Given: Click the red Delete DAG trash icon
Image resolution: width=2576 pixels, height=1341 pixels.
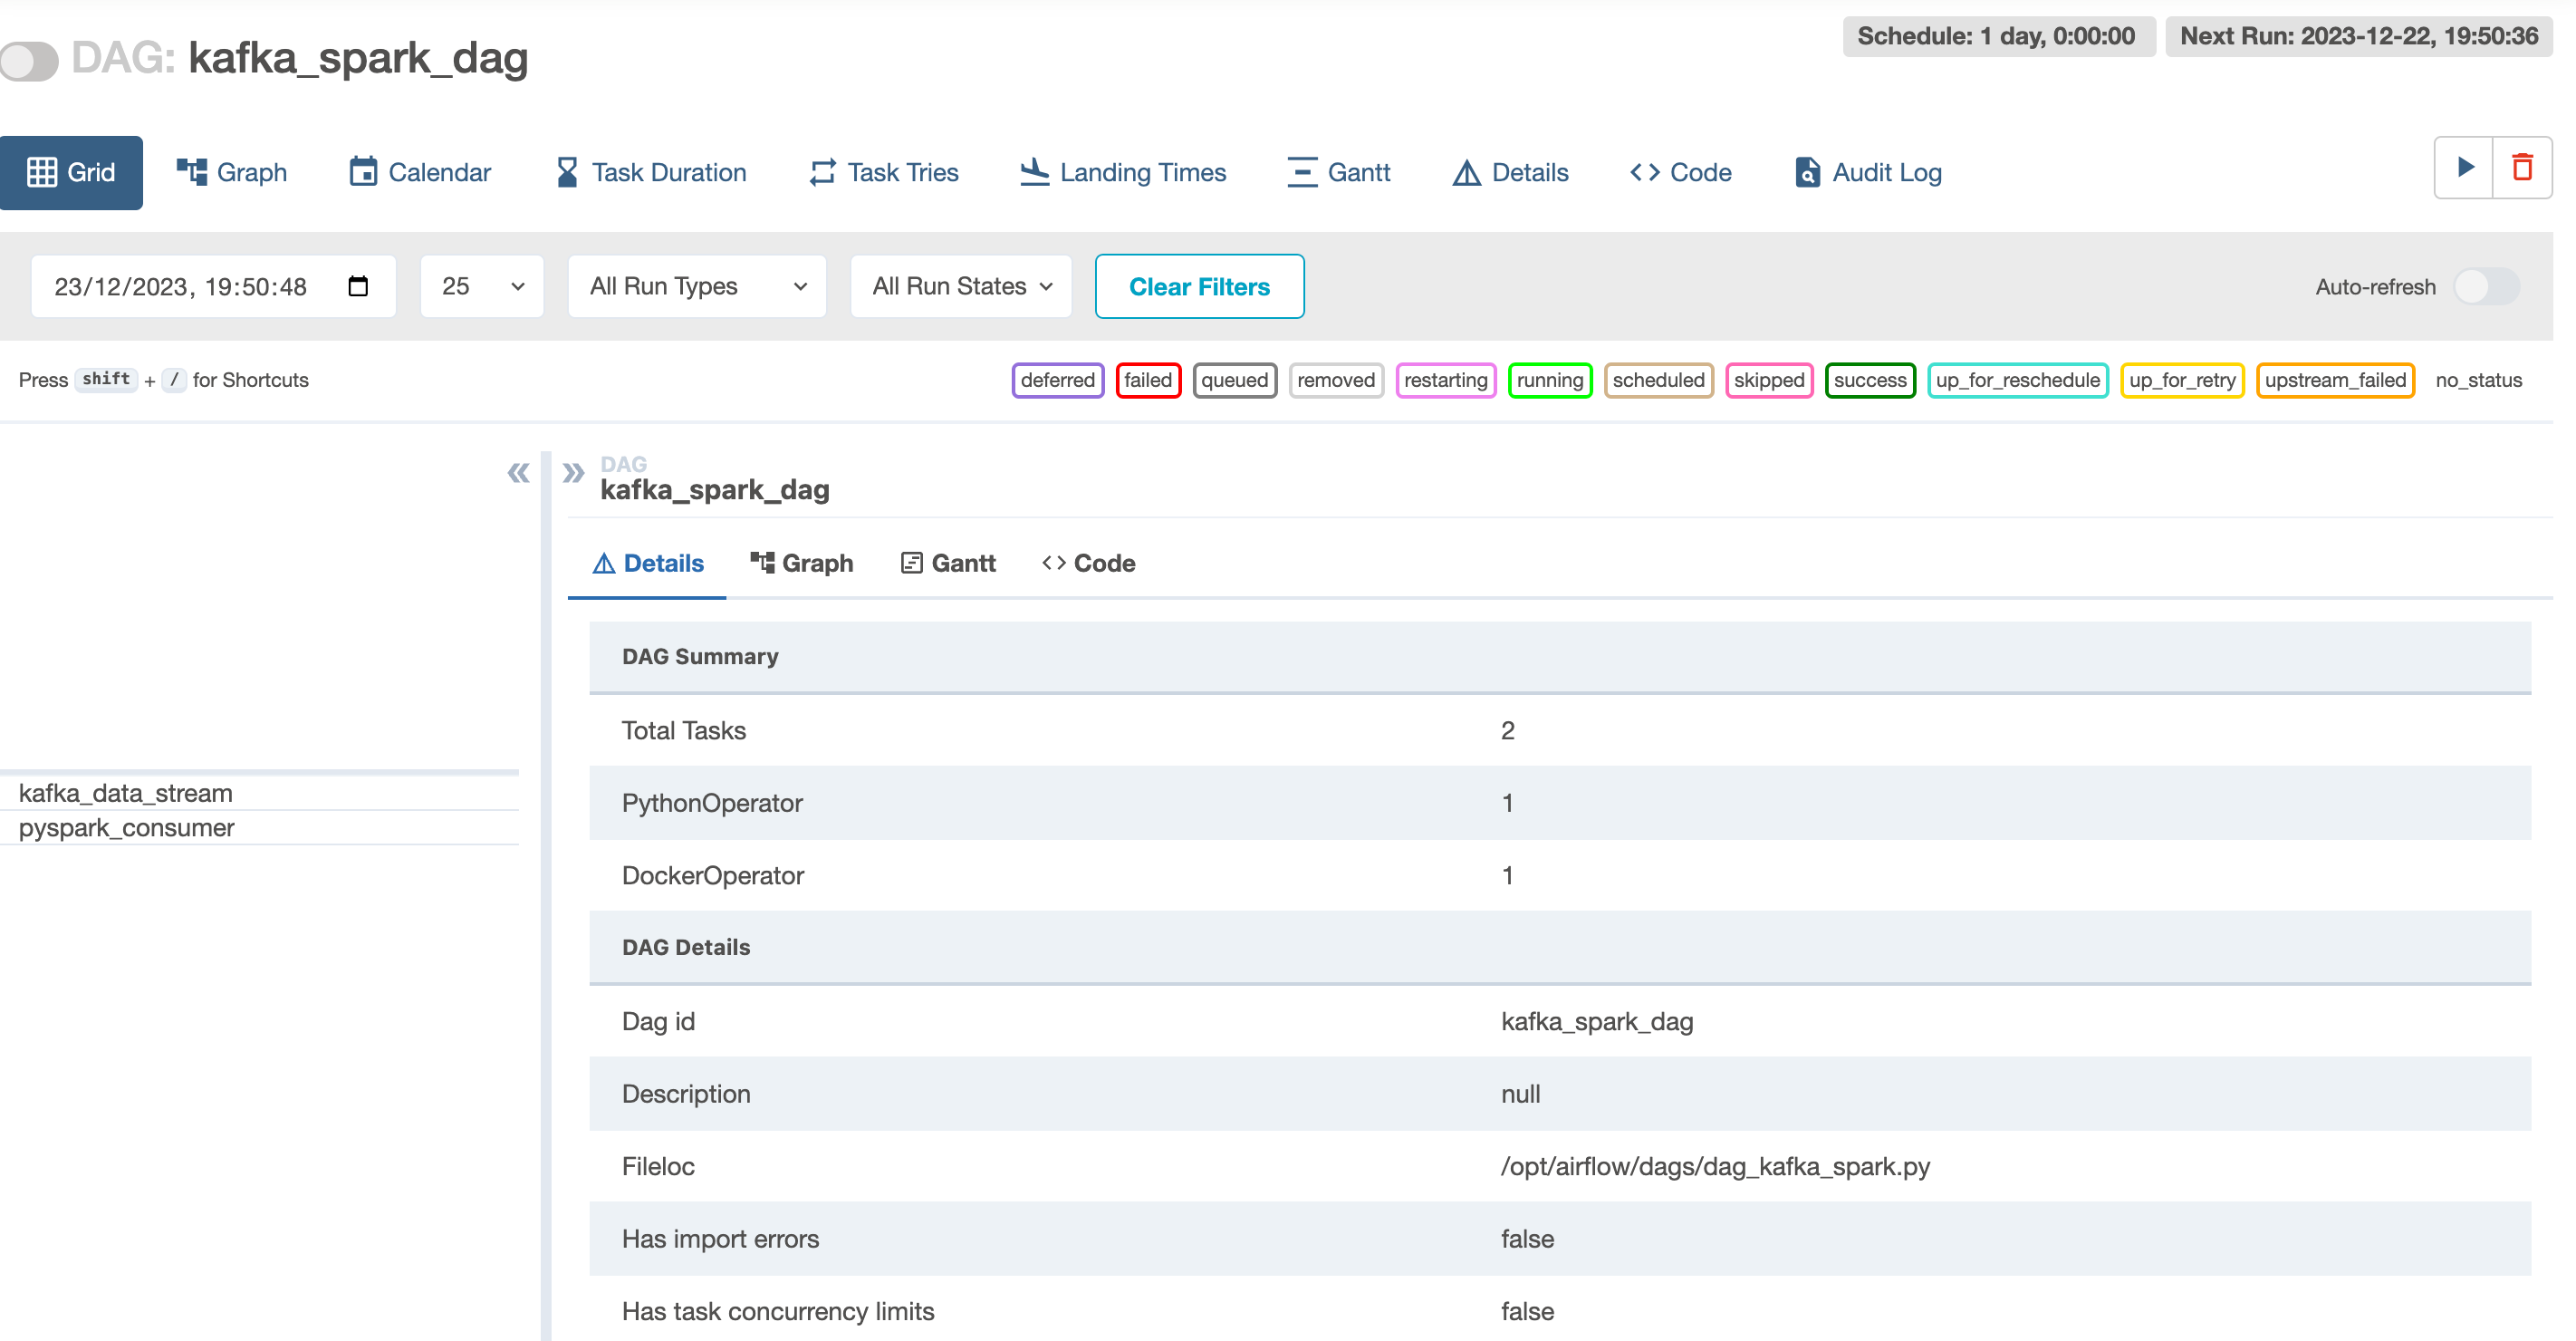Looking at the screenshot, I should (2522, 168).
